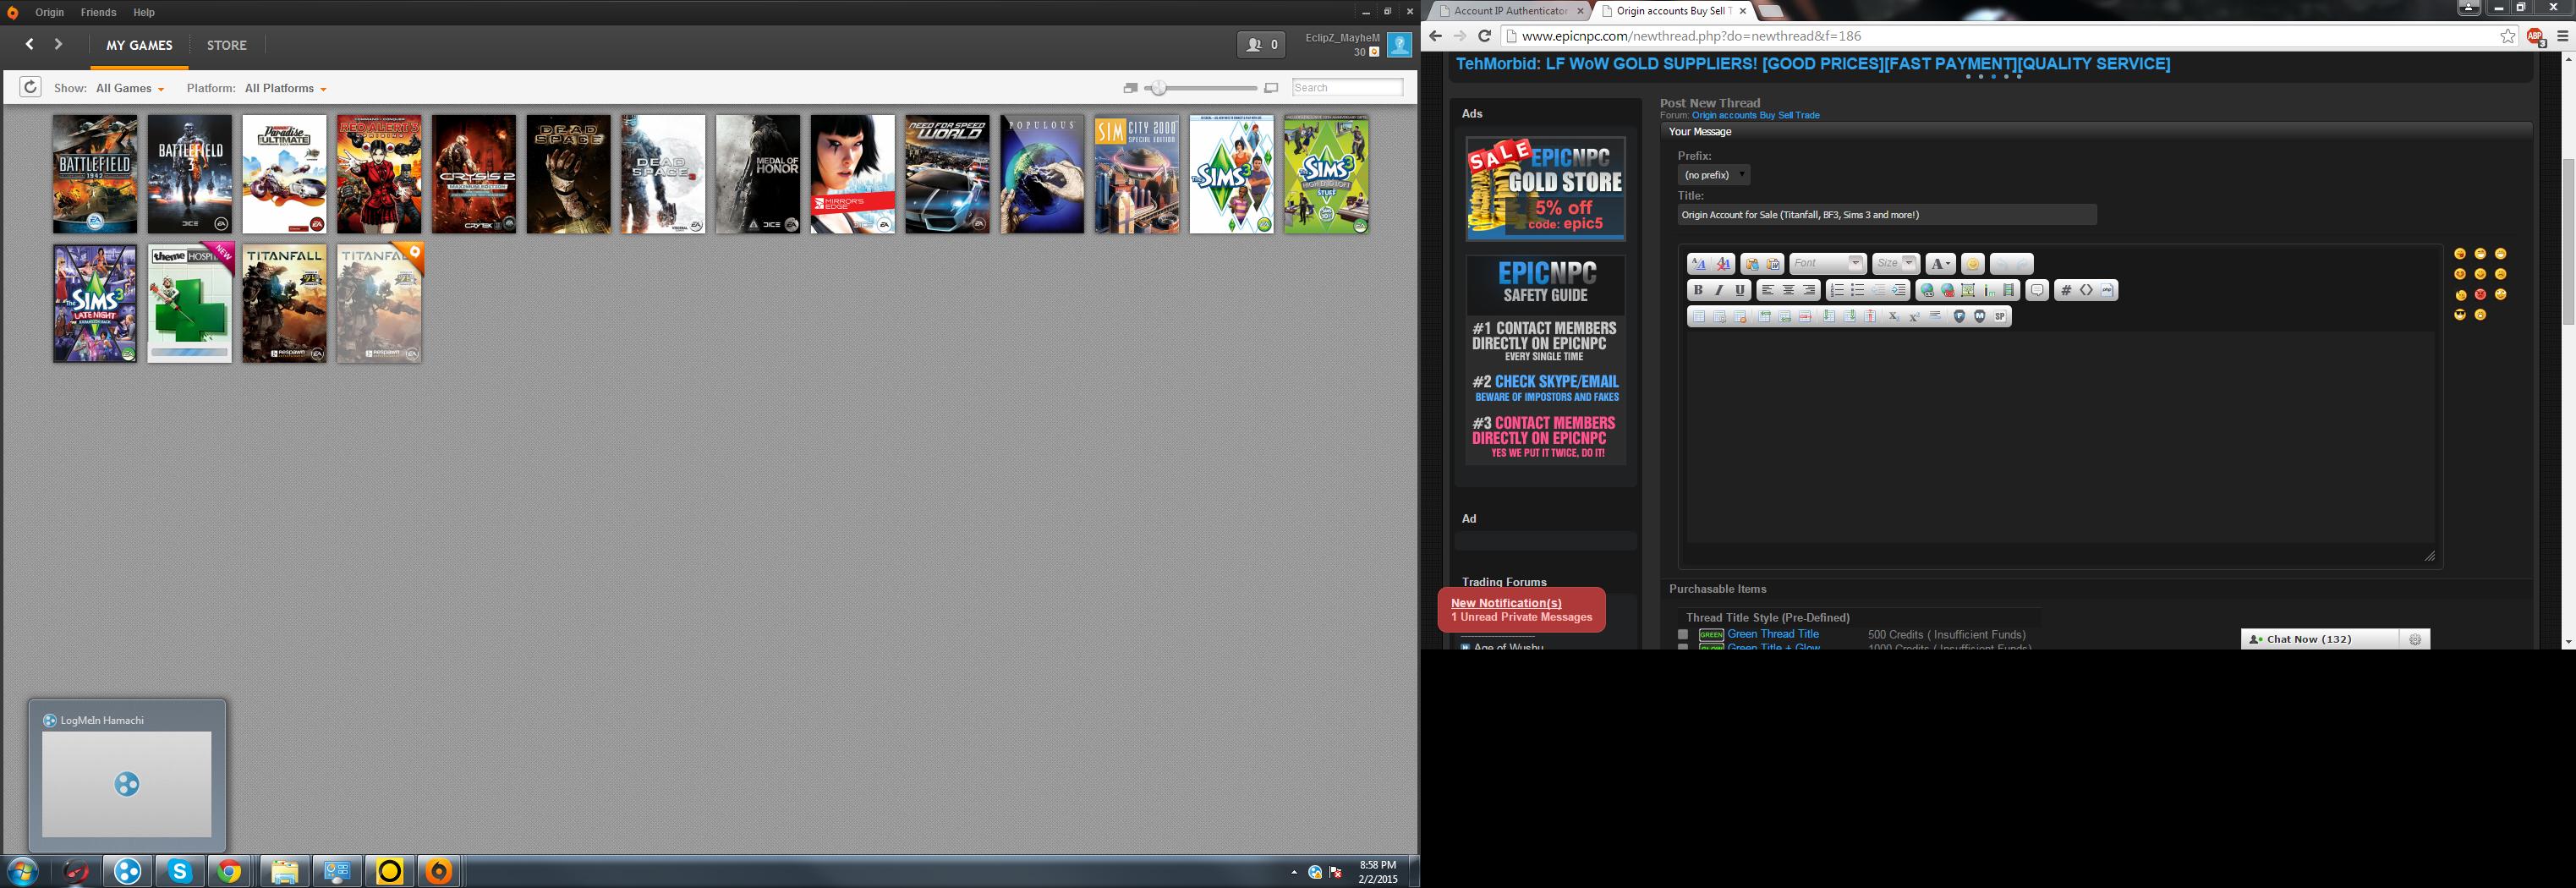
Task: Go back in Origin navigation
Action: (x=30, y=44)
